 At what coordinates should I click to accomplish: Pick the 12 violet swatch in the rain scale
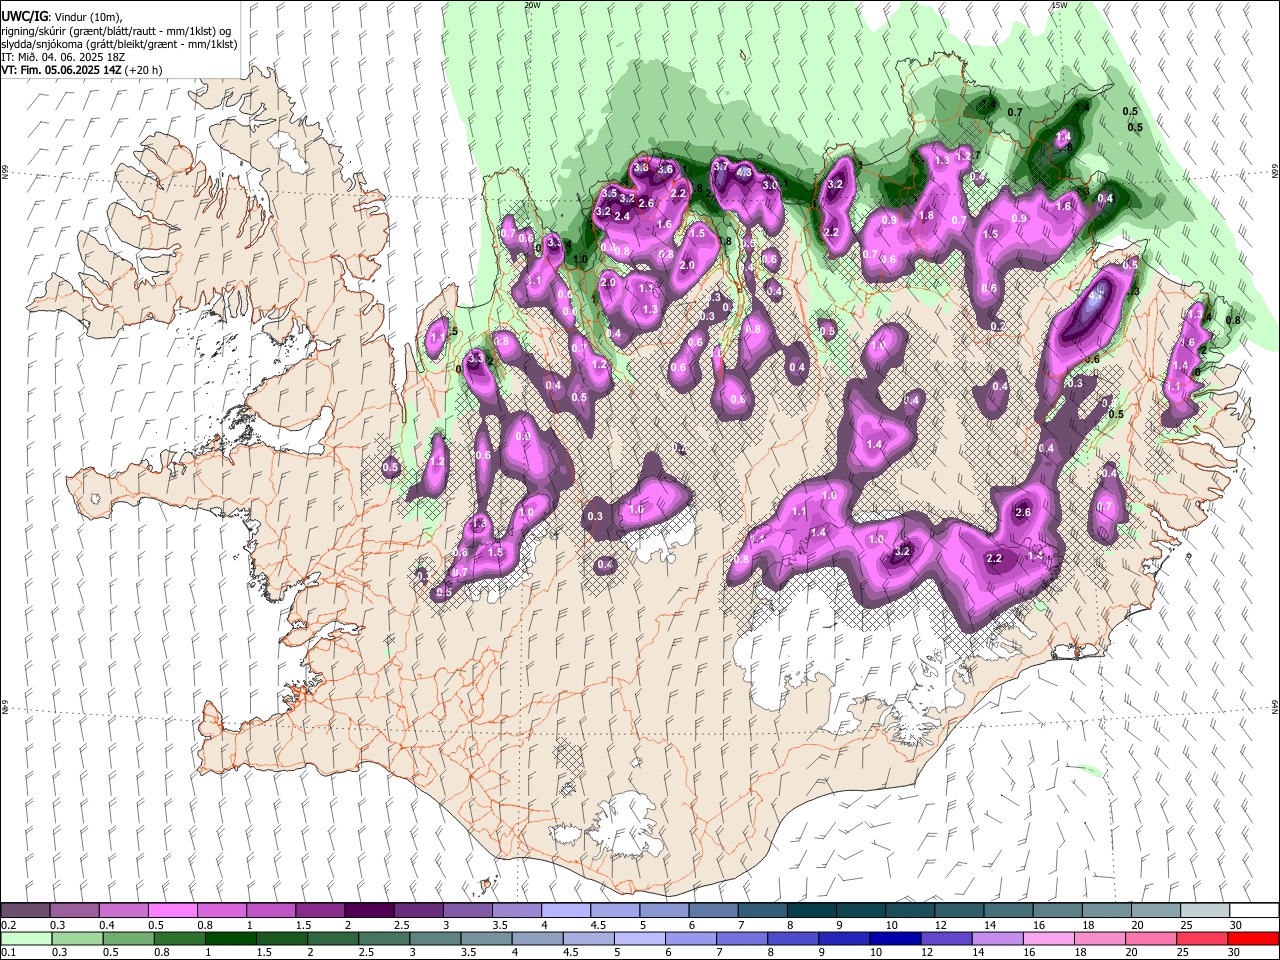pyautogui.click(x=946, y=939)
